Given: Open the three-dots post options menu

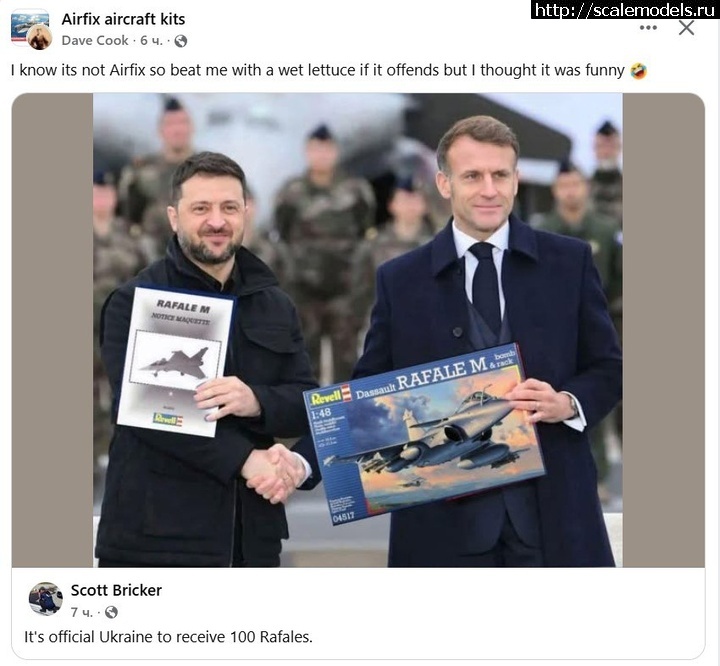Looking at the screenshot, I should tap(648, 28).
